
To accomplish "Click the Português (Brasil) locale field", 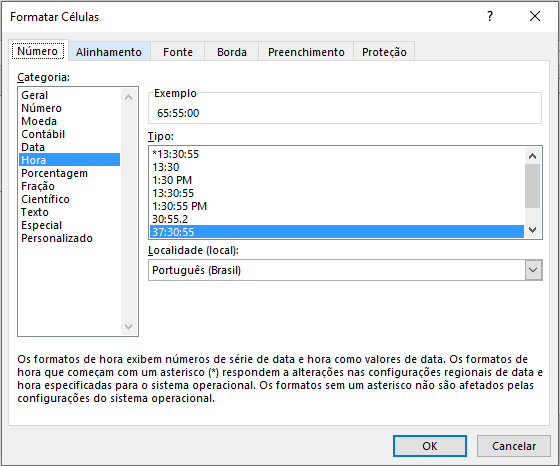I will coord(337,270).
